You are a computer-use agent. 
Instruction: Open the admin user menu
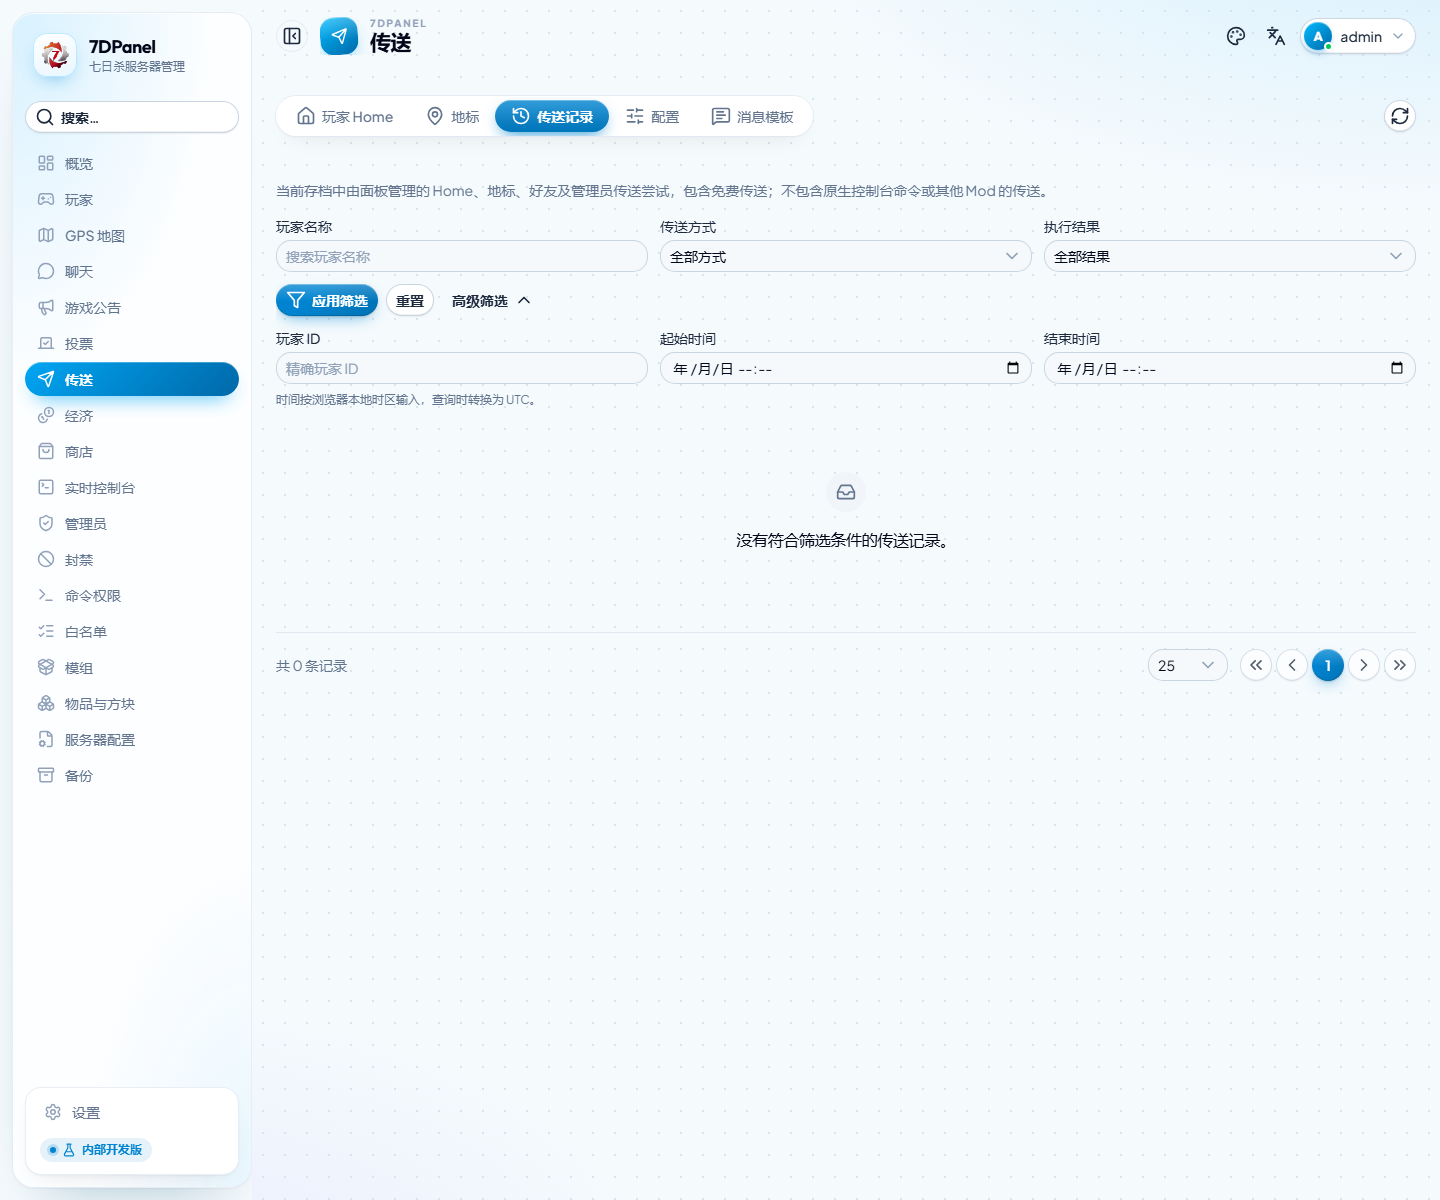coord(1357,36)
